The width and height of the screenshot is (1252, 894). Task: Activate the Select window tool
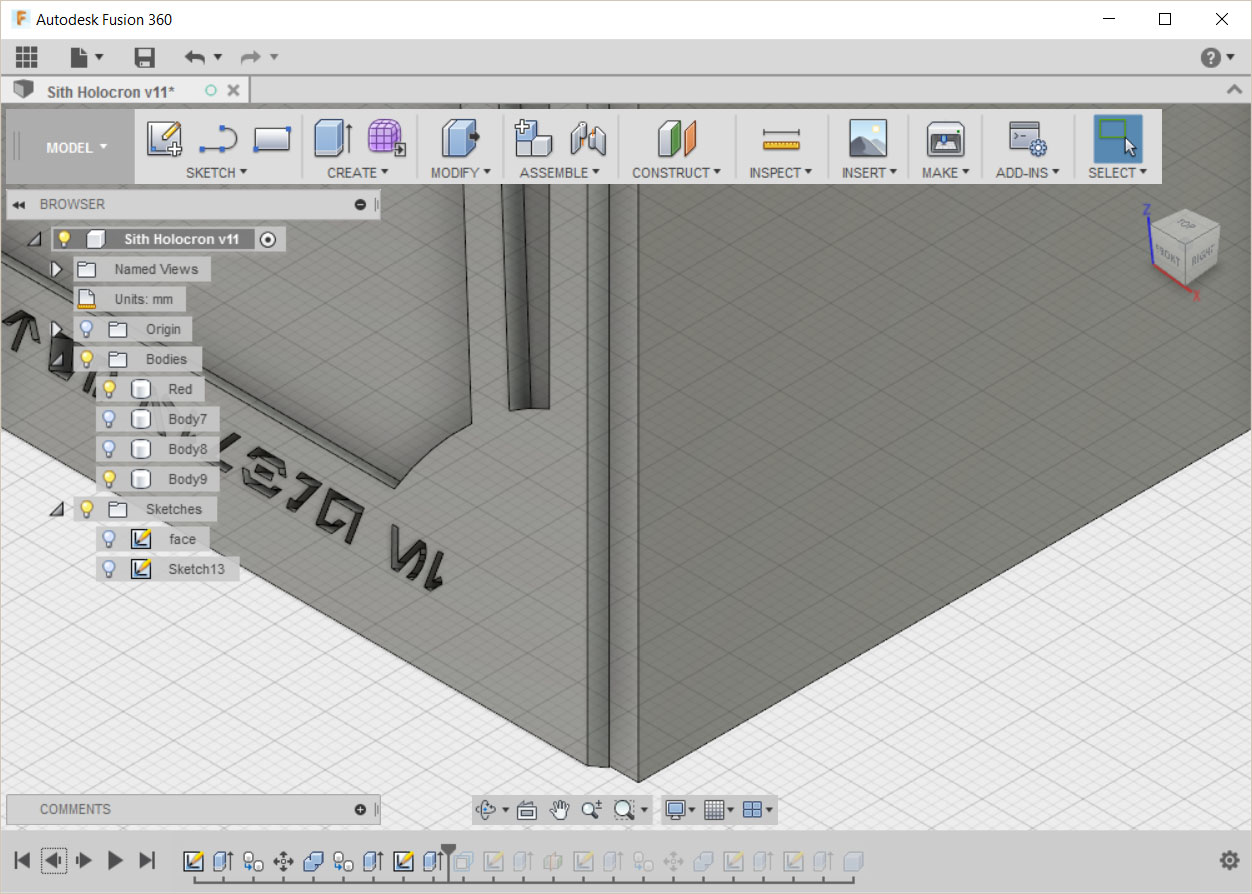pyautogui.click(x=1117, y=138)
